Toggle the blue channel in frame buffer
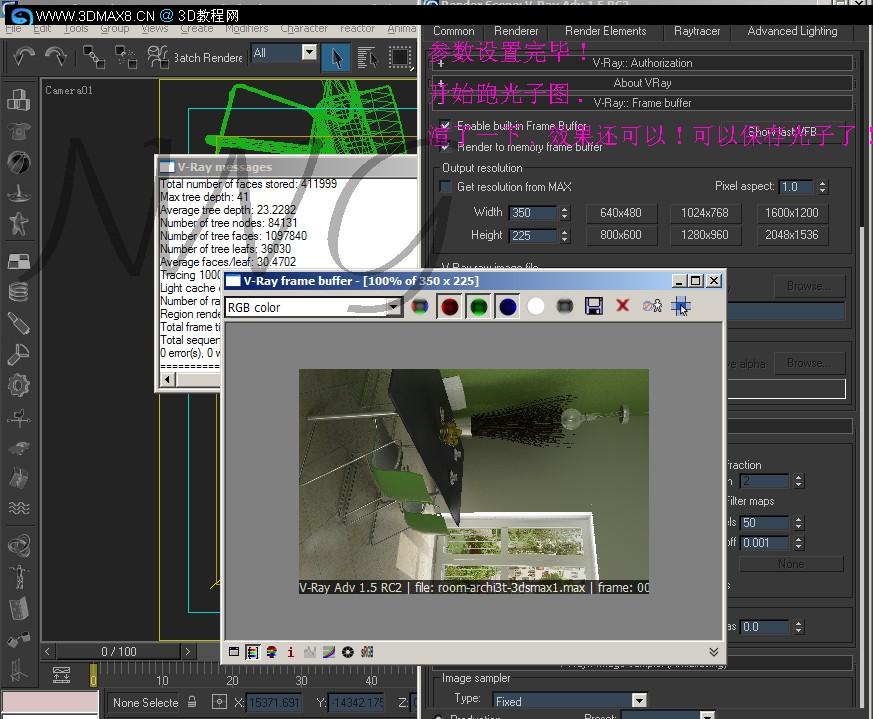Image resolution: width=873 pixels, height=719 pixels. point(507,306)
